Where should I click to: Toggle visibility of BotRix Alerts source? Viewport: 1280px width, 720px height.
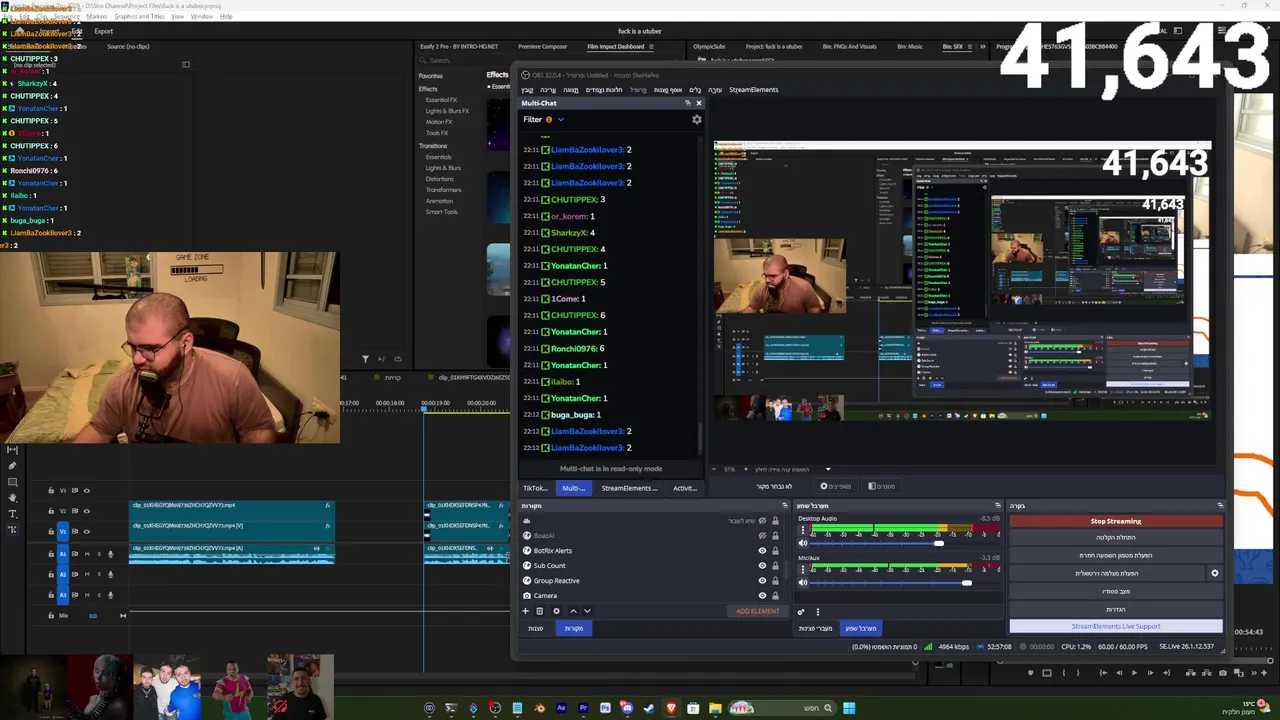coord(762,551)
